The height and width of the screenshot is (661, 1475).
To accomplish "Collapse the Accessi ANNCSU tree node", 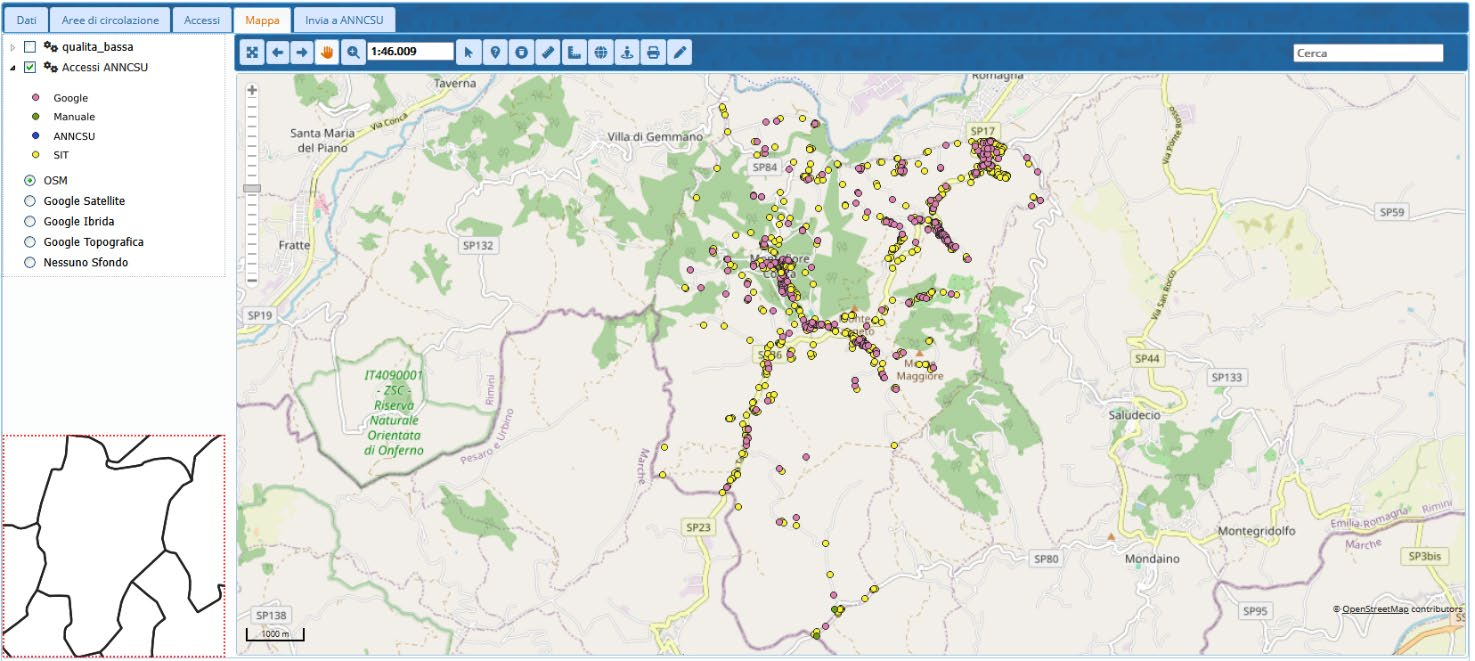I will click(13, 67).
